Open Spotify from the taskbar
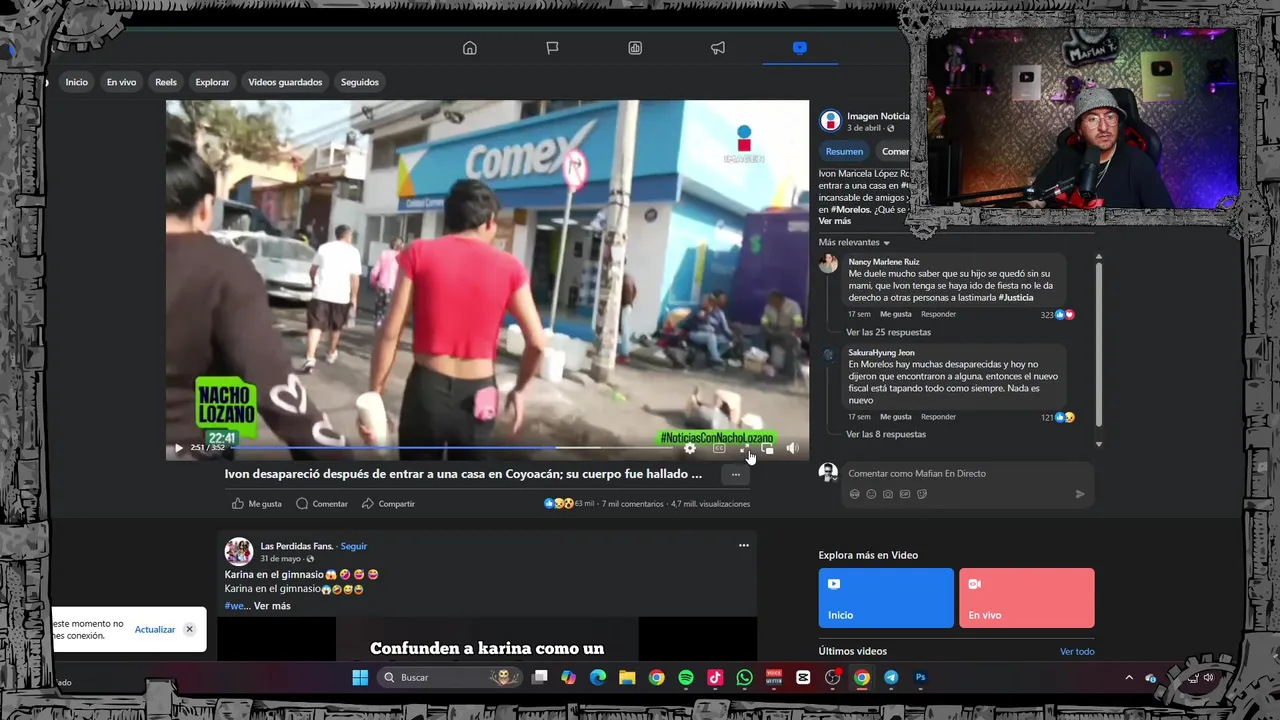Viewport: 1280px width, 720px height. click(x=686, y=677)
